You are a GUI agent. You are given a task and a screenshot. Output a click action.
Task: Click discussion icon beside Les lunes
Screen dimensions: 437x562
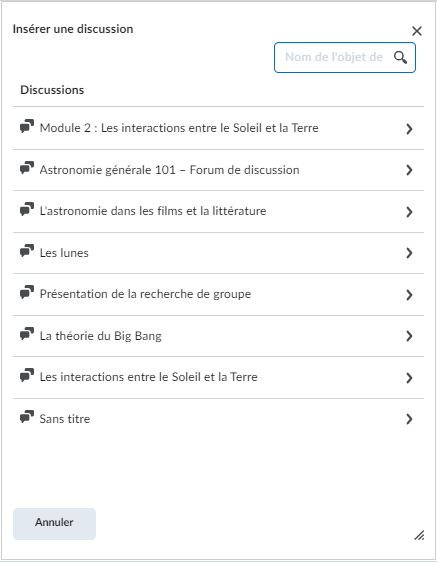tap(27, 251)
